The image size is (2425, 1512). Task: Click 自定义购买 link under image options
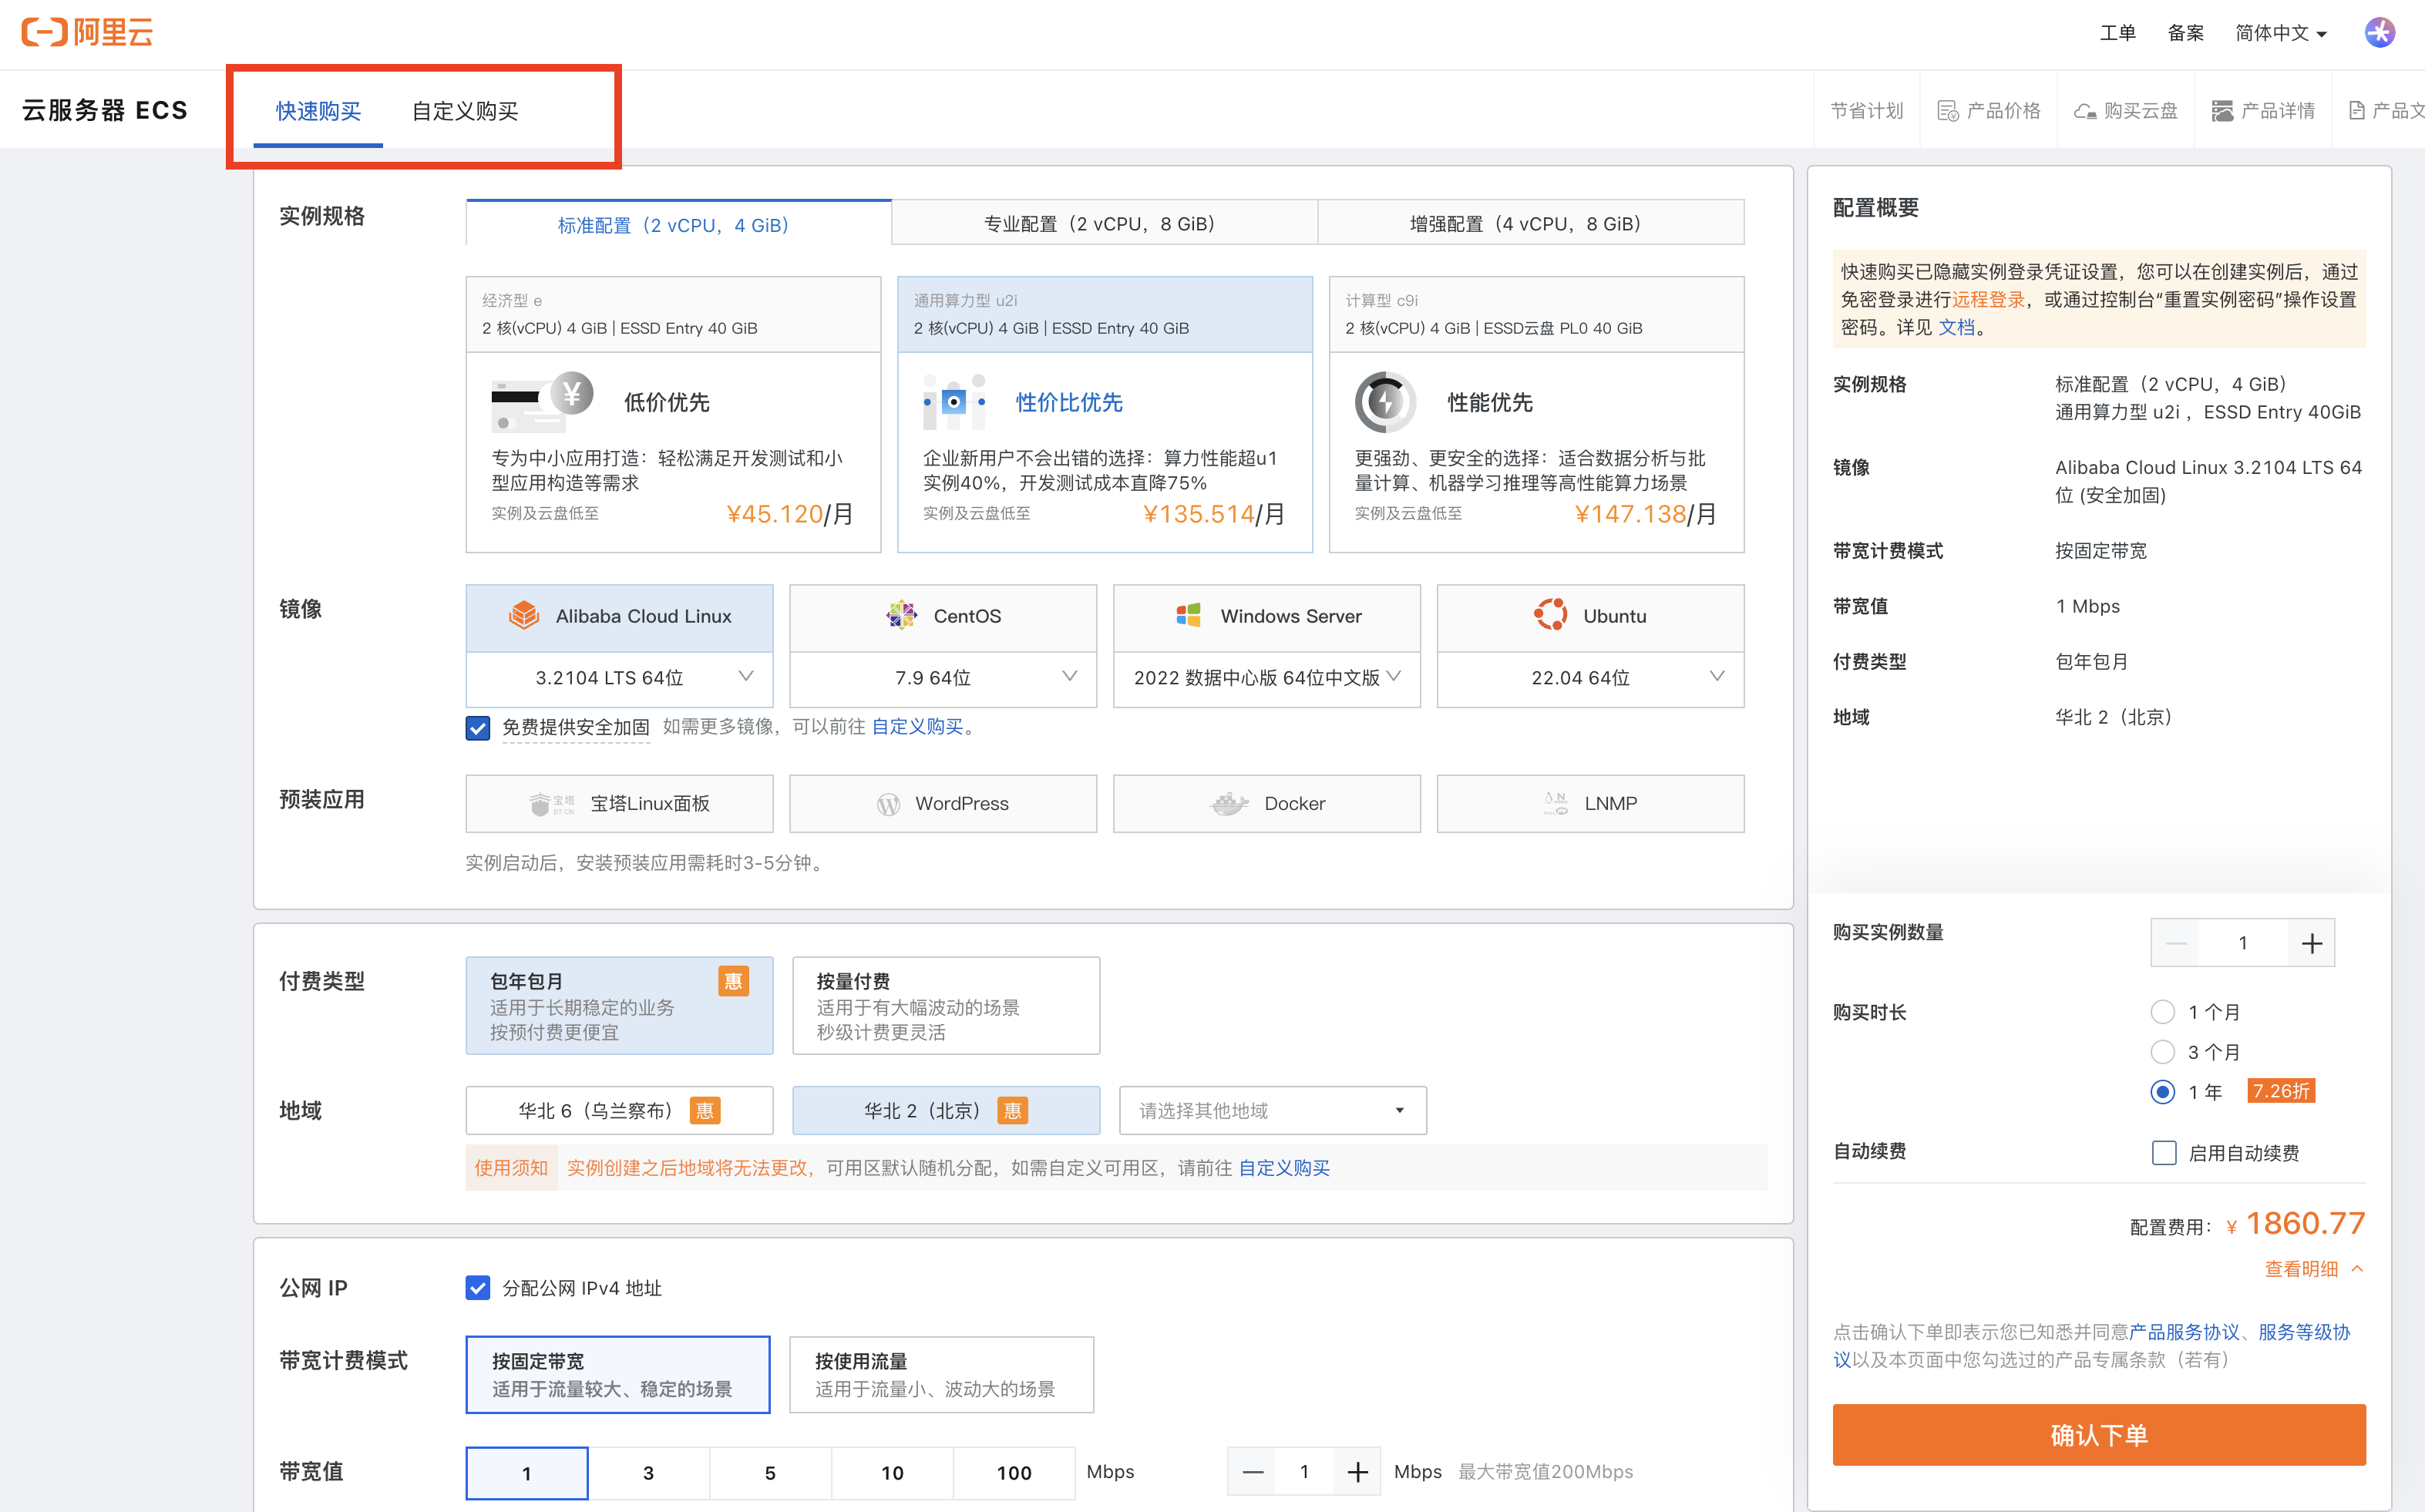pyautogui.click(x=918, y=727)
